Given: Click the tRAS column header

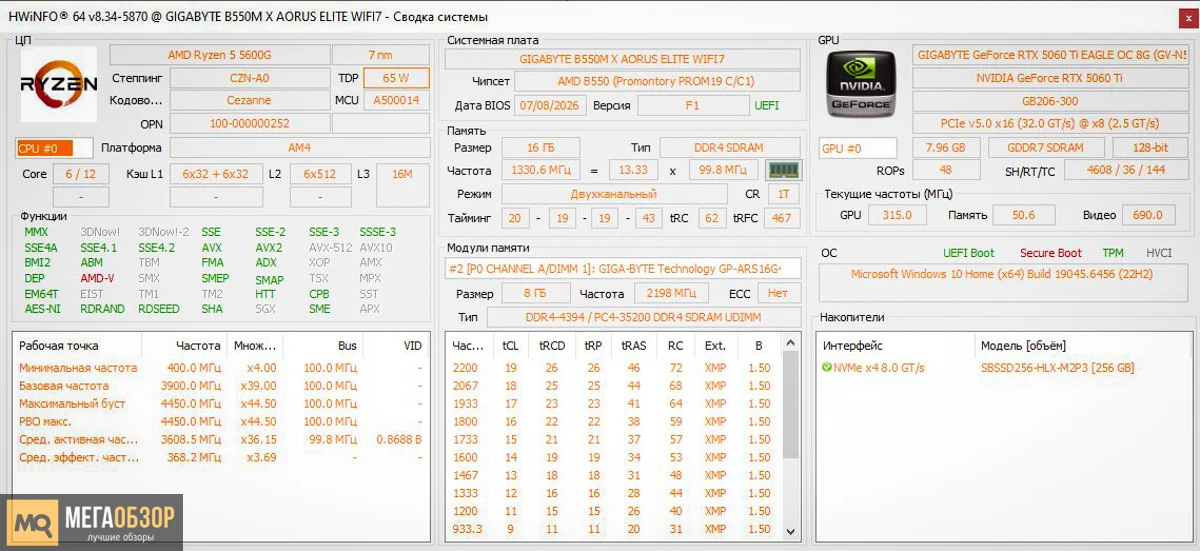Looking at the screenshot, I should tap(634, 346).
